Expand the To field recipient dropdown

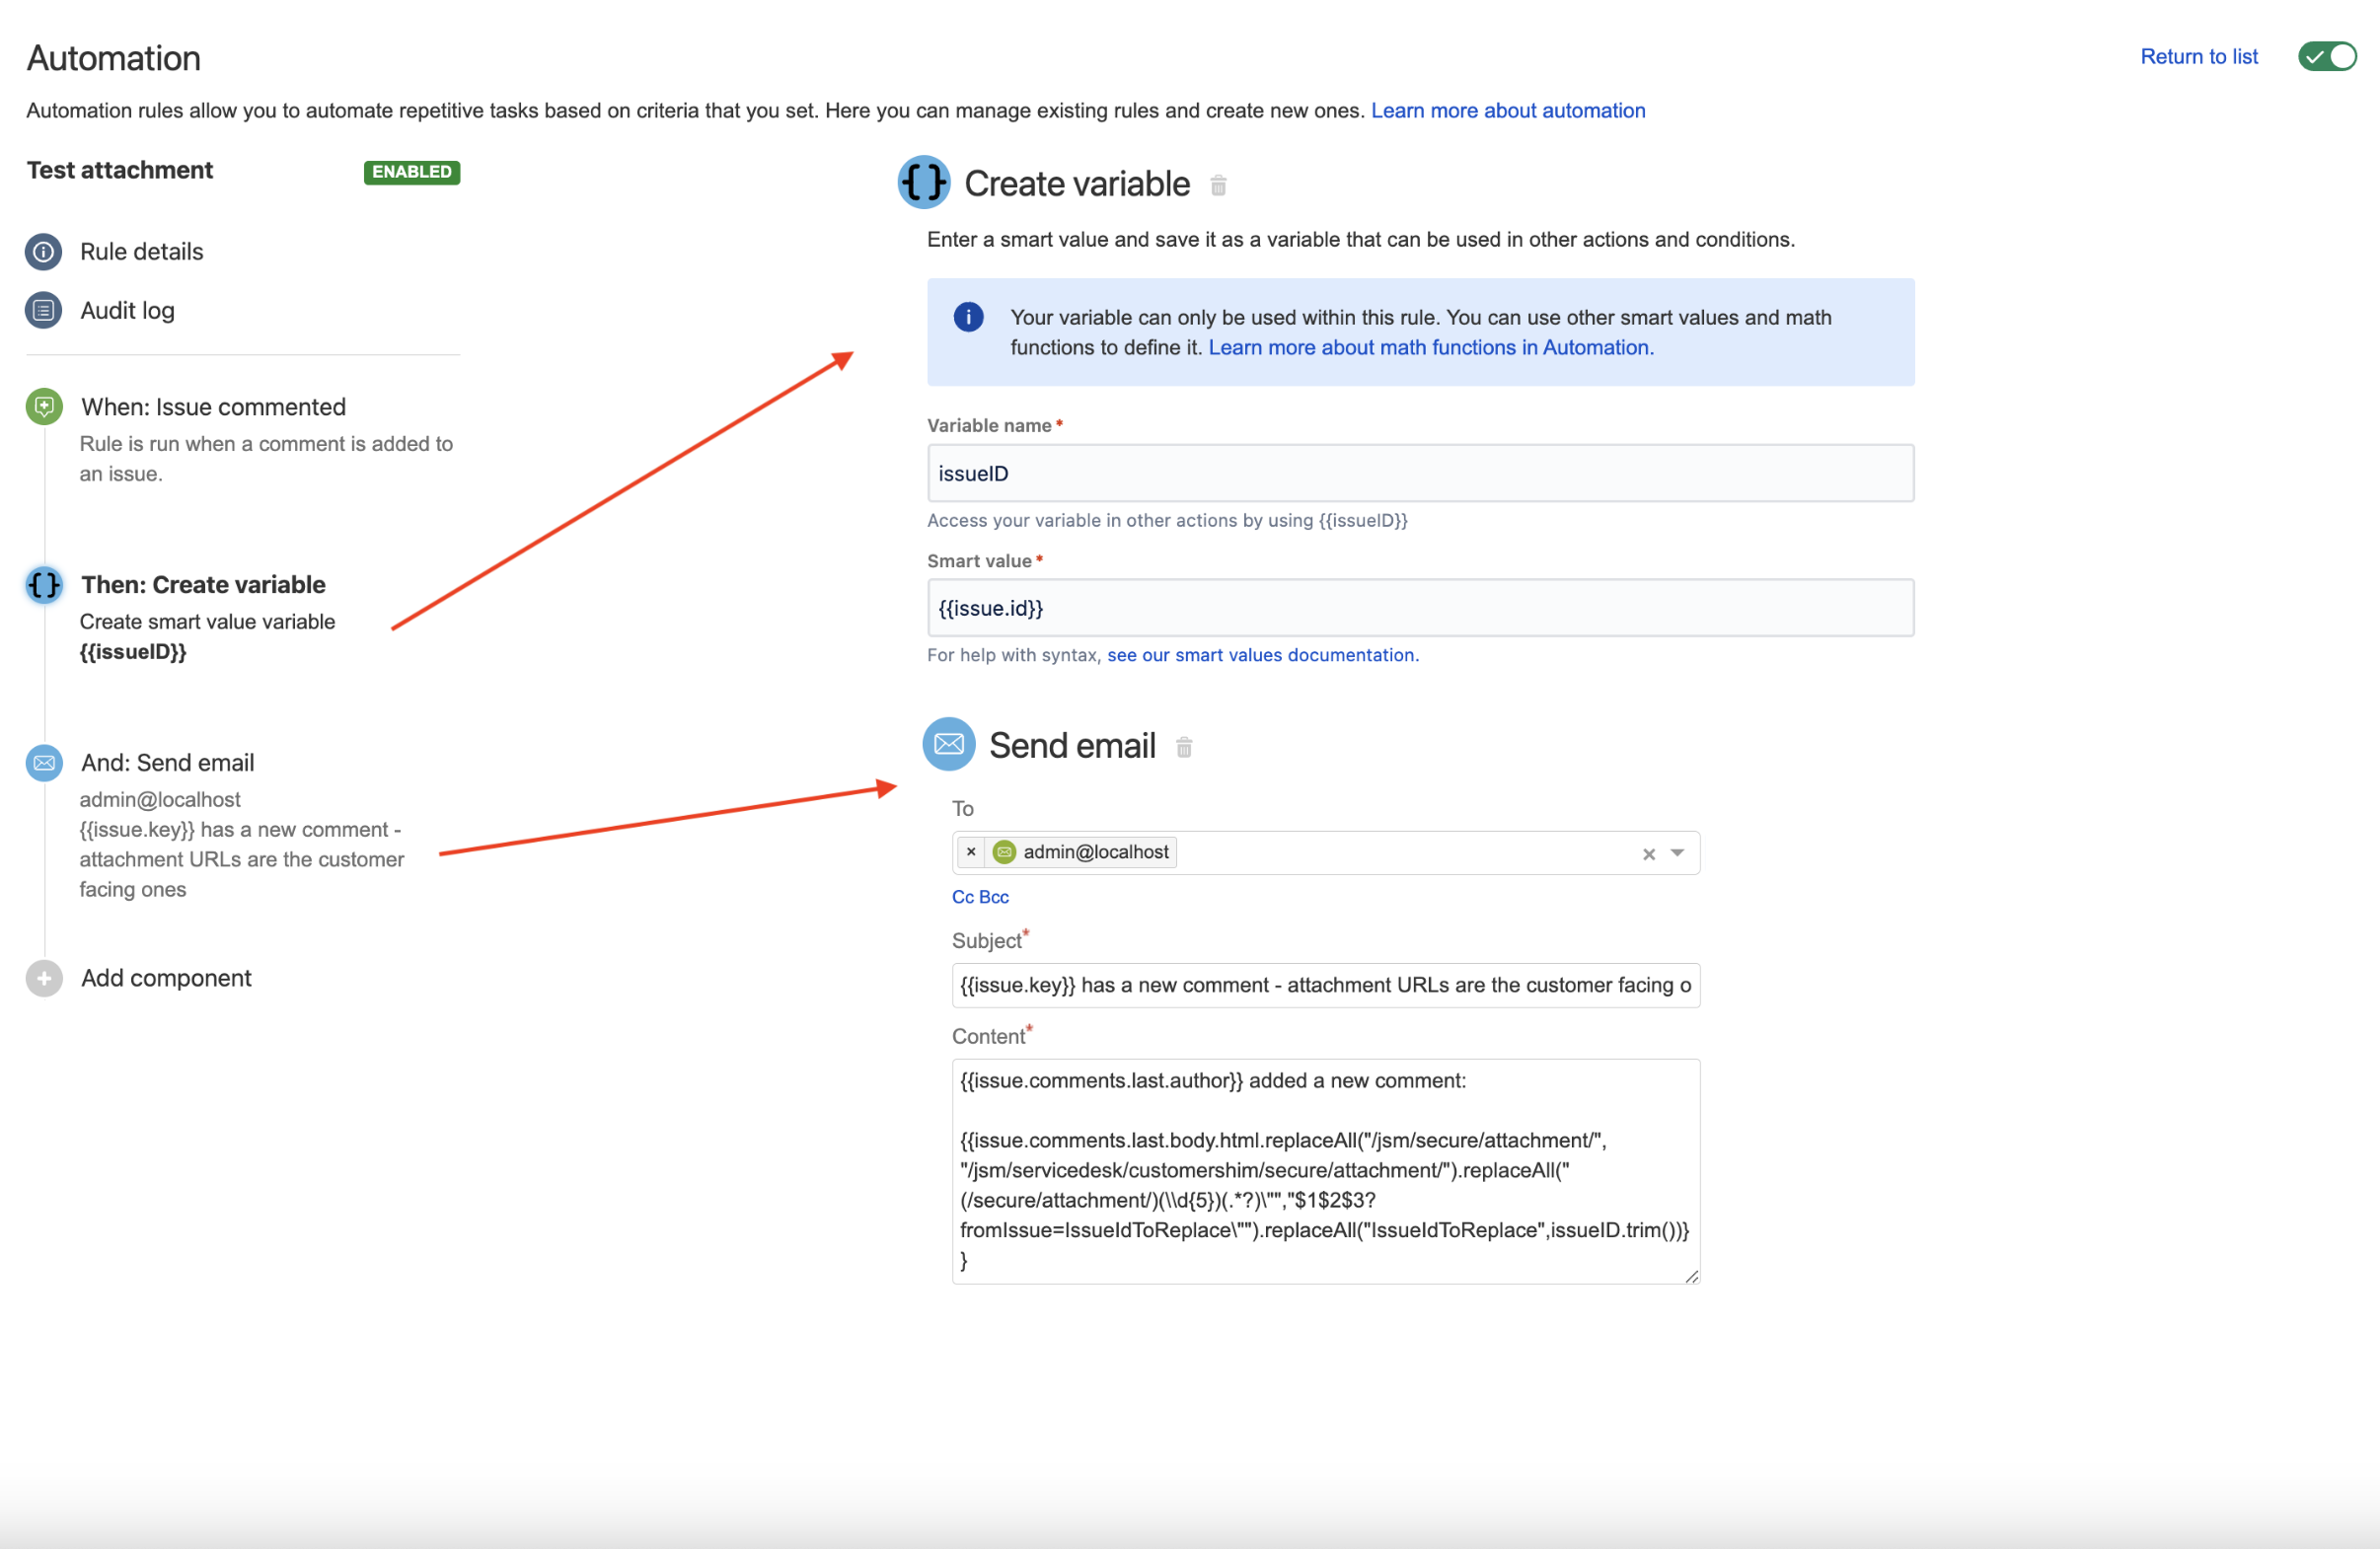(1677, 851)
